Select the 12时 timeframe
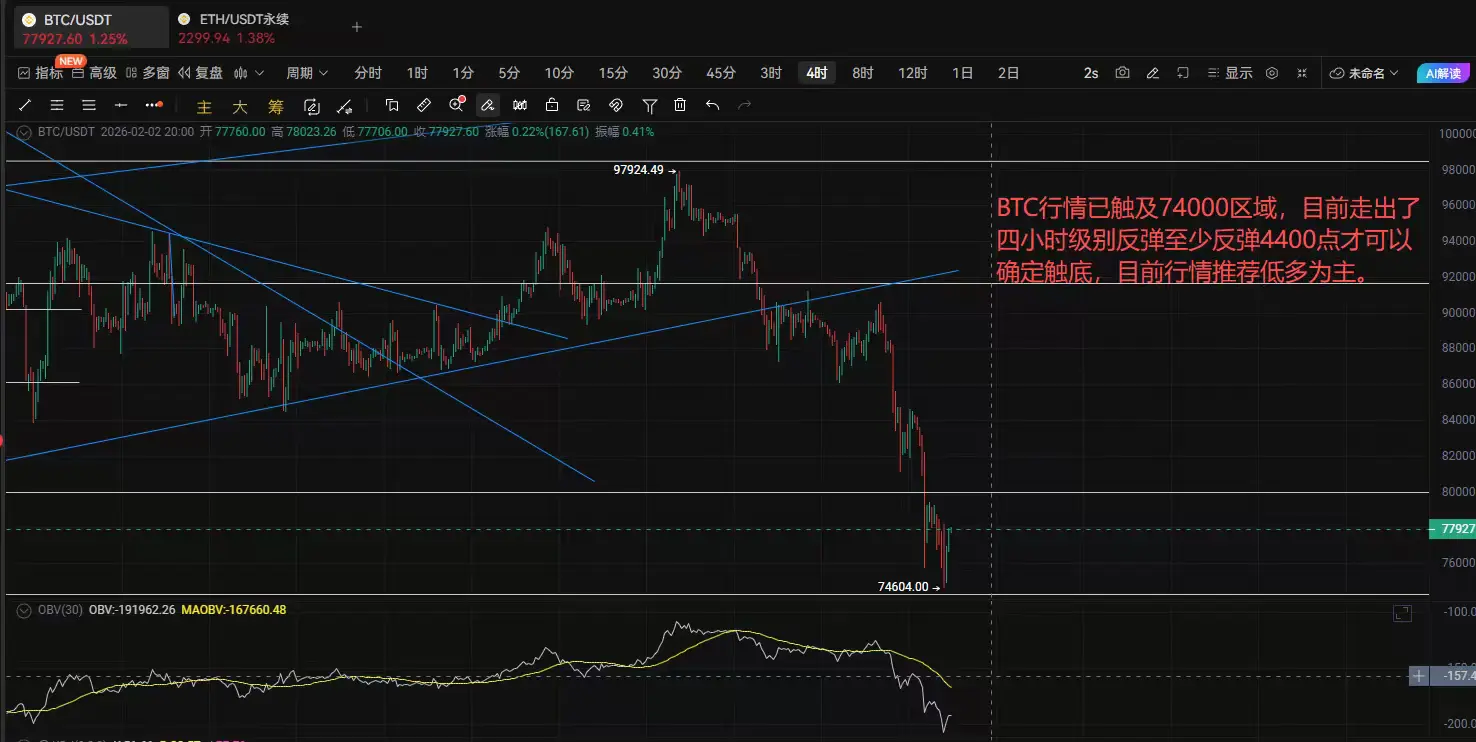 coord(913,73)
